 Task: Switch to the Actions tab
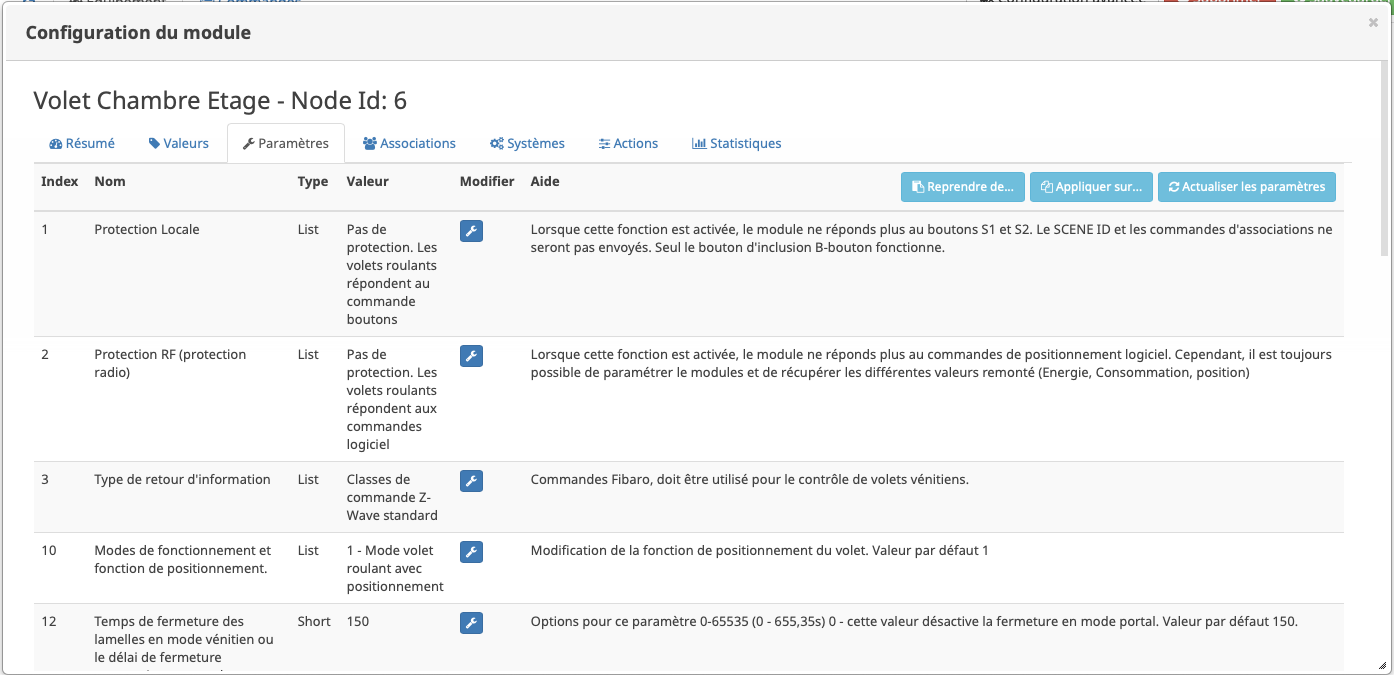tap(628, 143)
